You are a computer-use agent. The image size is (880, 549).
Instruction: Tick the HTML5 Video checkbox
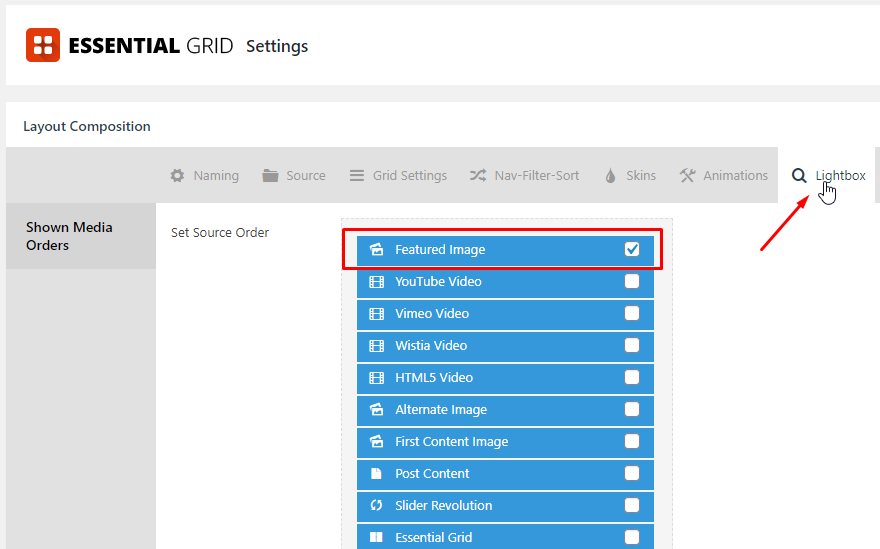click(x=632, y=377)
